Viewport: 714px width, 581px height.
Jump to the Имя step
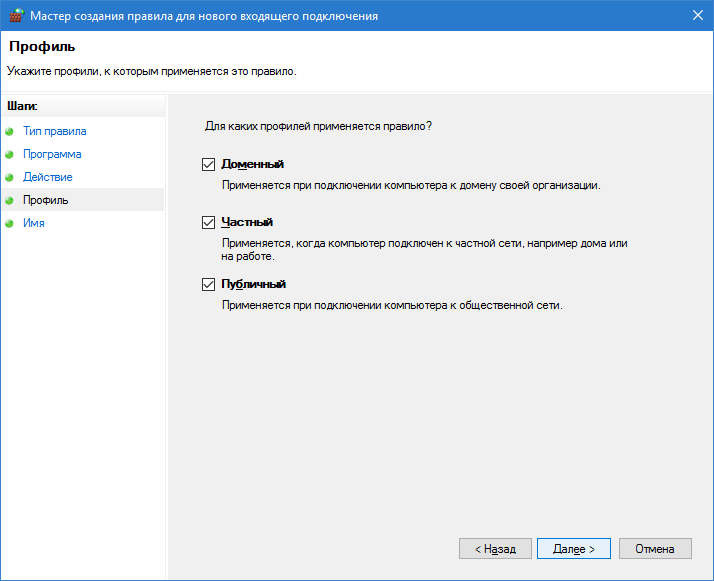[34, 223]
